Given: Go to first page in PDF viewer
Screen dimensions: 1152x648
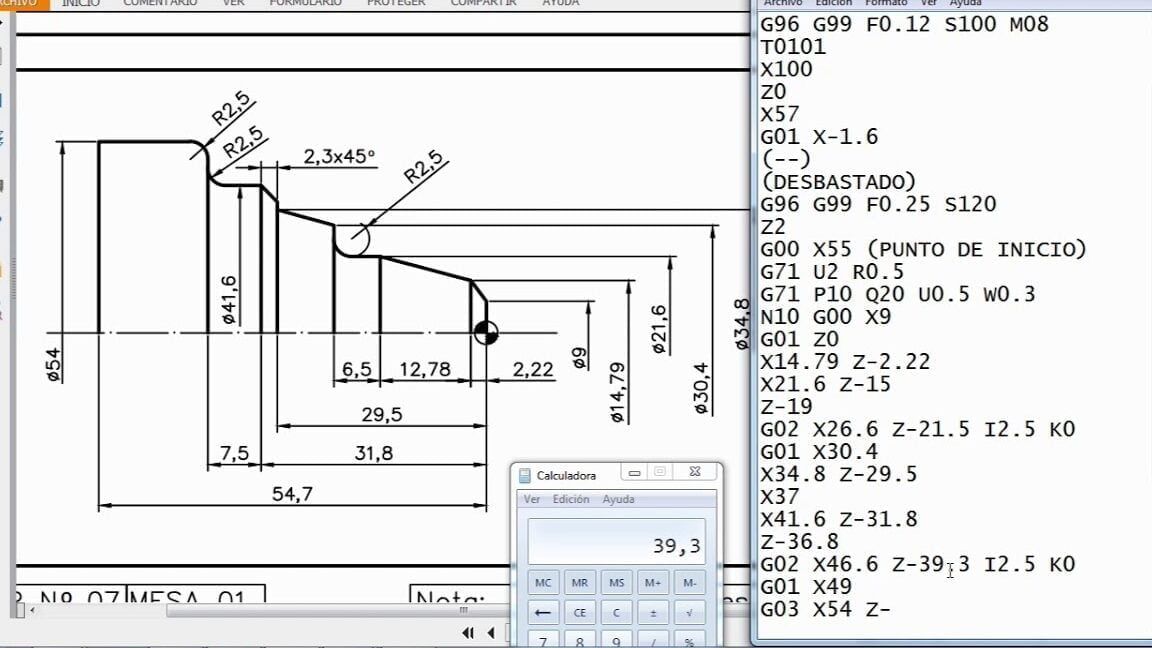Looking at the screenshot, I should 467,633.
